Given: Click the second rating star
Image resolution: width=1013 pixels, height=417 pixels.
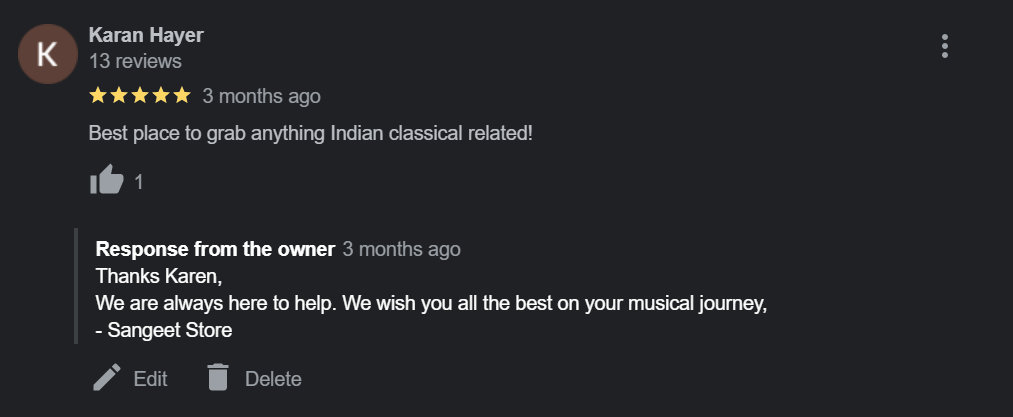Looking at the screenshot, I should click(119, 96).
